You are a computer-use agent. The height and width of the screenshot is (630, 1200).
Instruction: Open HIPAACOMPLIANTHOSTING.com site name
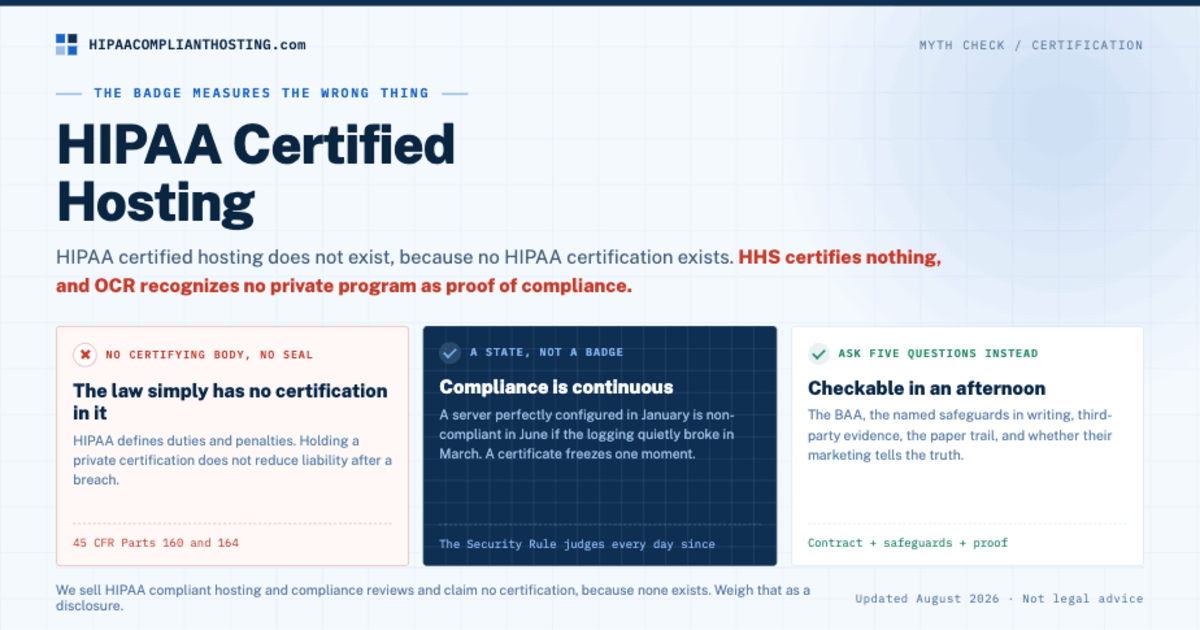[x=197, y=45]
